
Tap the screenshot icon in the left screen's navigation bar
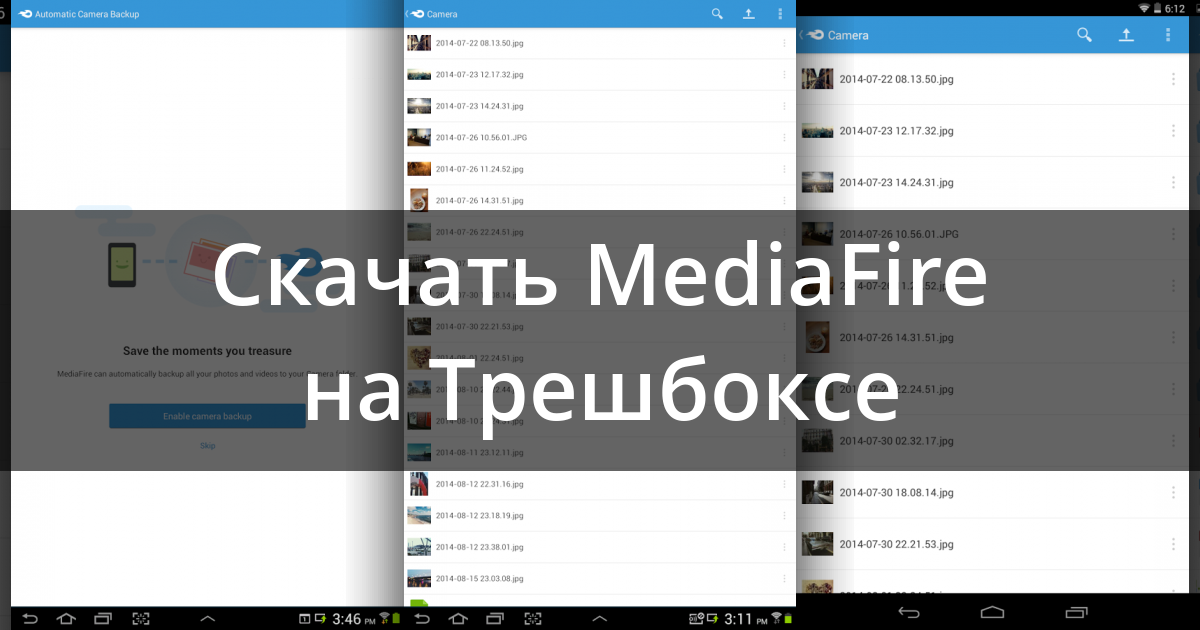pyautogui.click(x=141, y=619)
